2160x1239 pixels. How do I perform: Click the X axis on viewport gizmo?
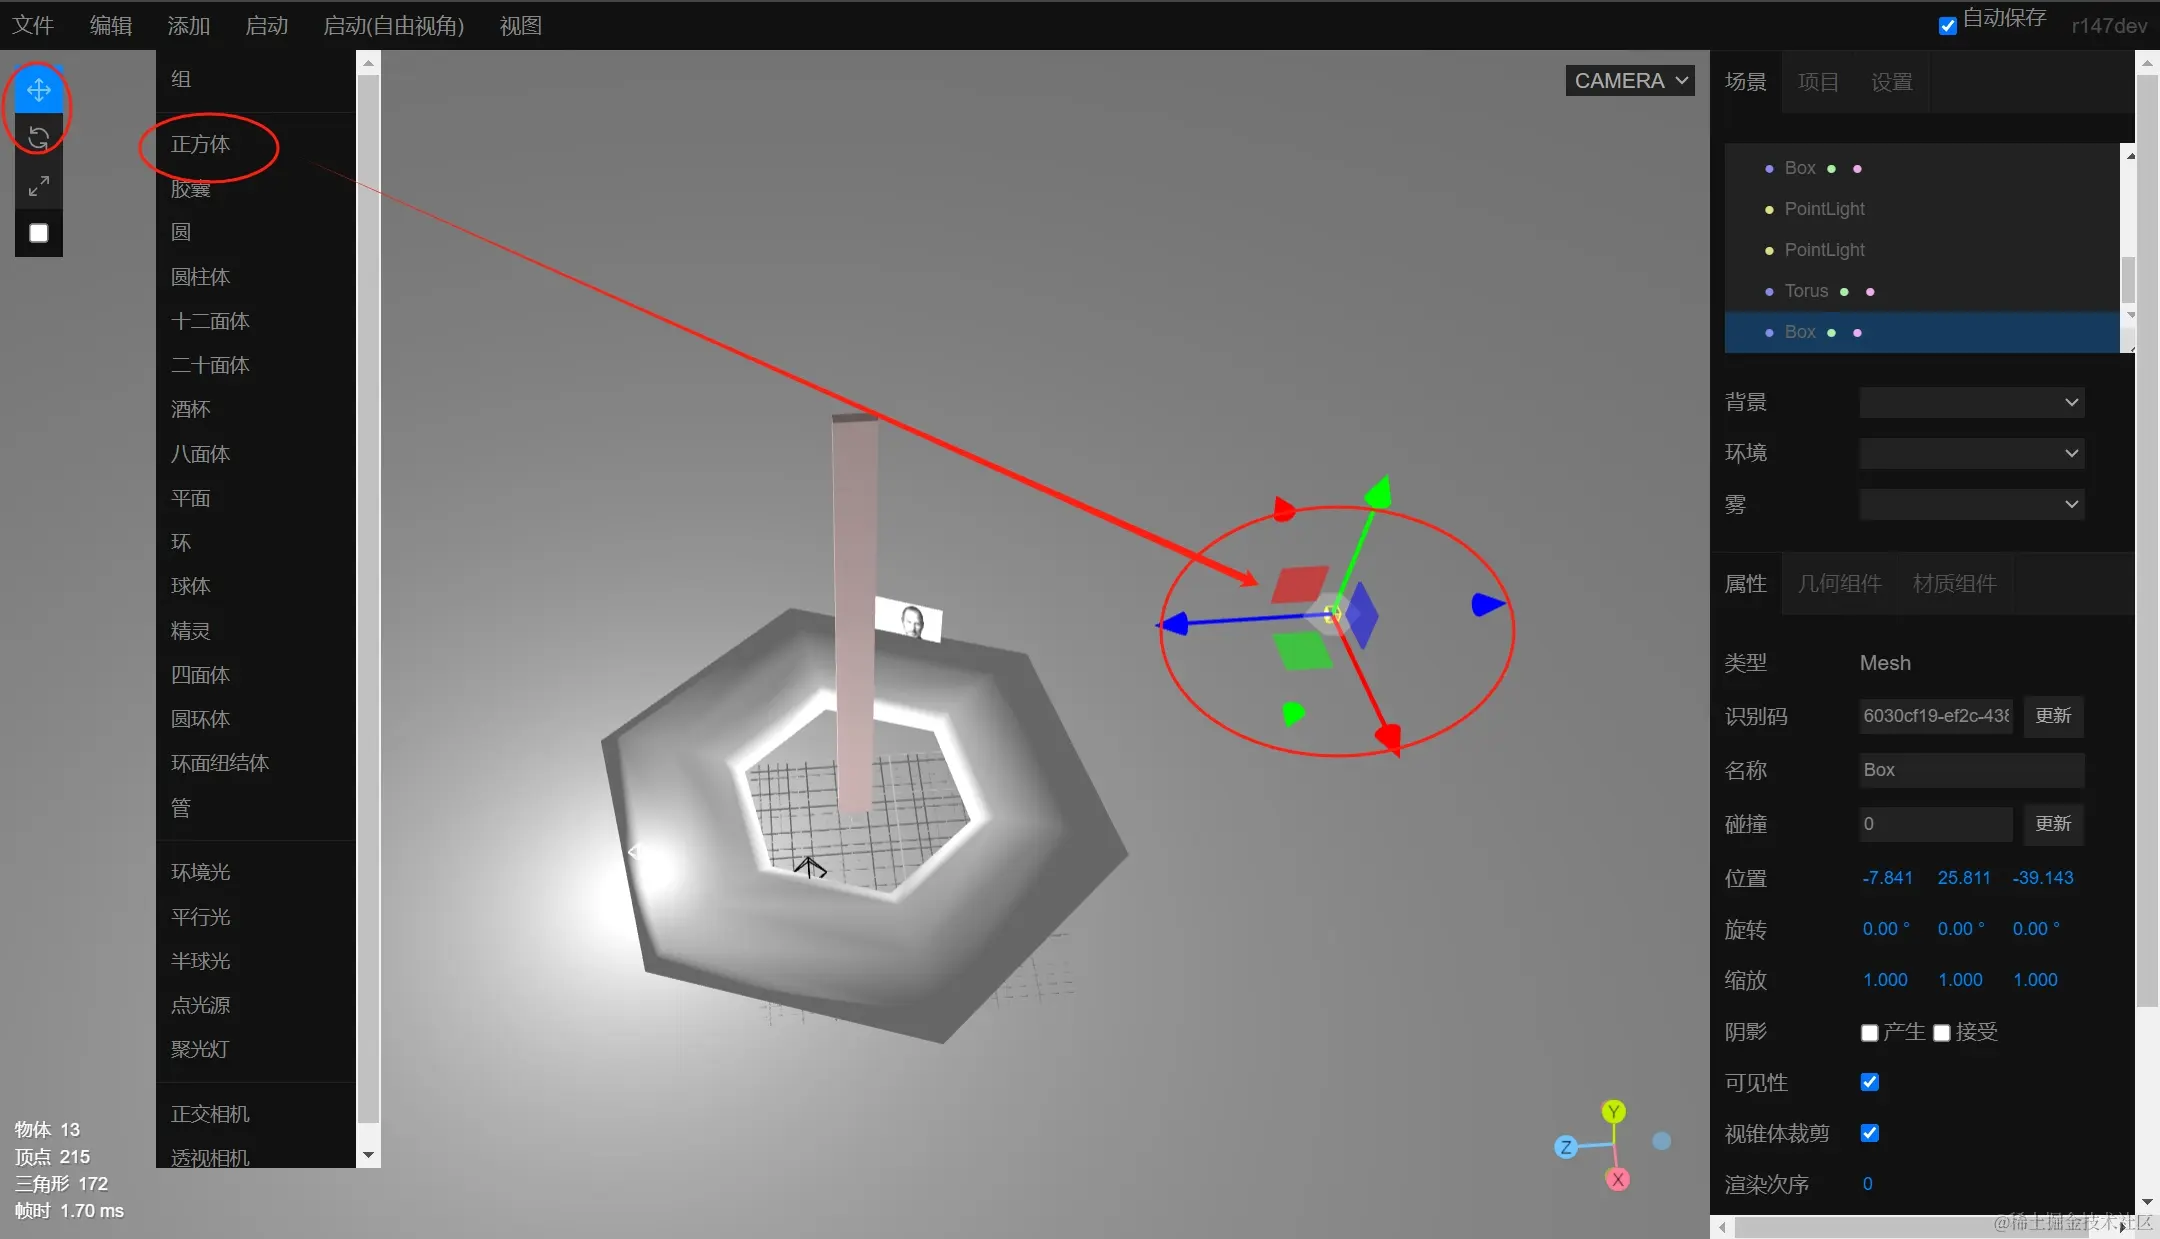1617,1179
